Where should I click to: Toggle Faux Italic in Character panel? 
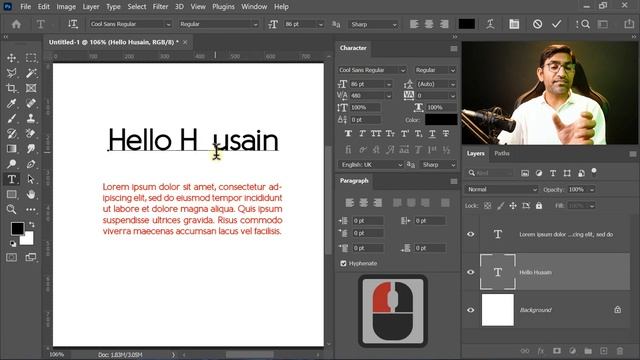coord(362,133)
